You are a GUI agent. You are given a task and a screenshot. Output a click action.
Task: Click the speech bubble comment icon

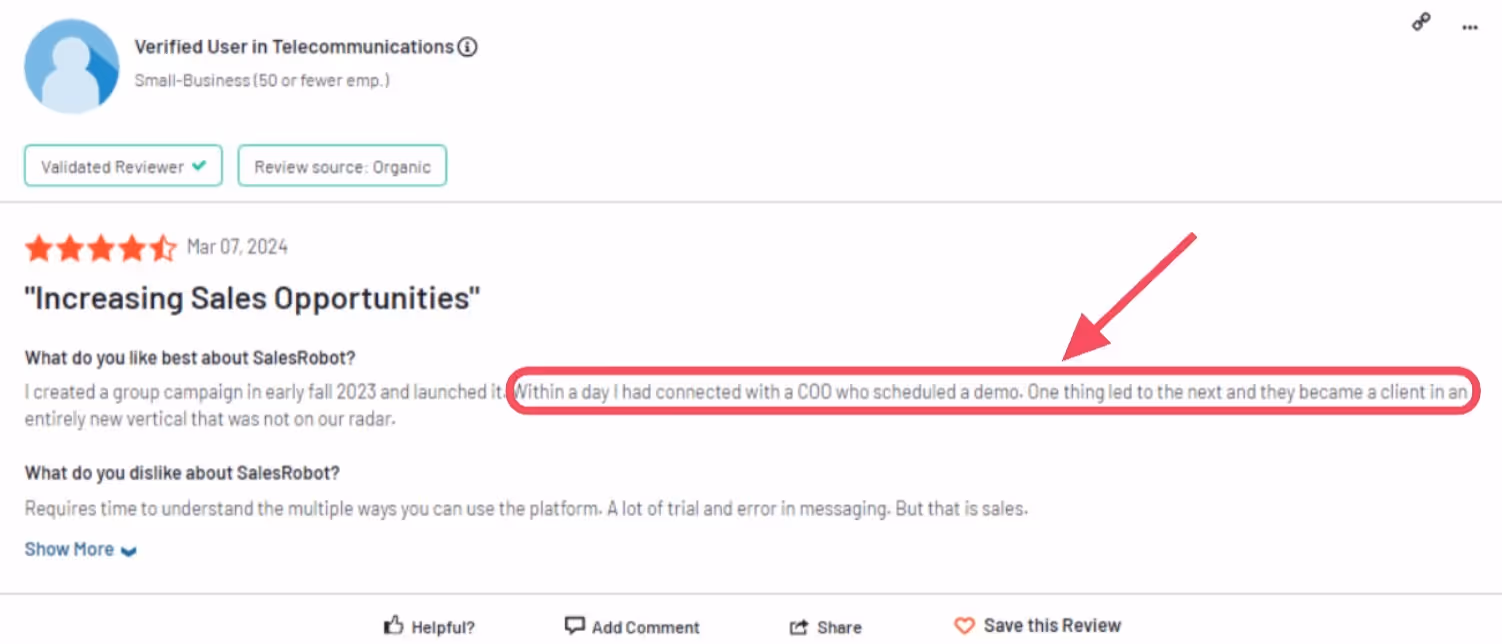[x=575, y=624]
